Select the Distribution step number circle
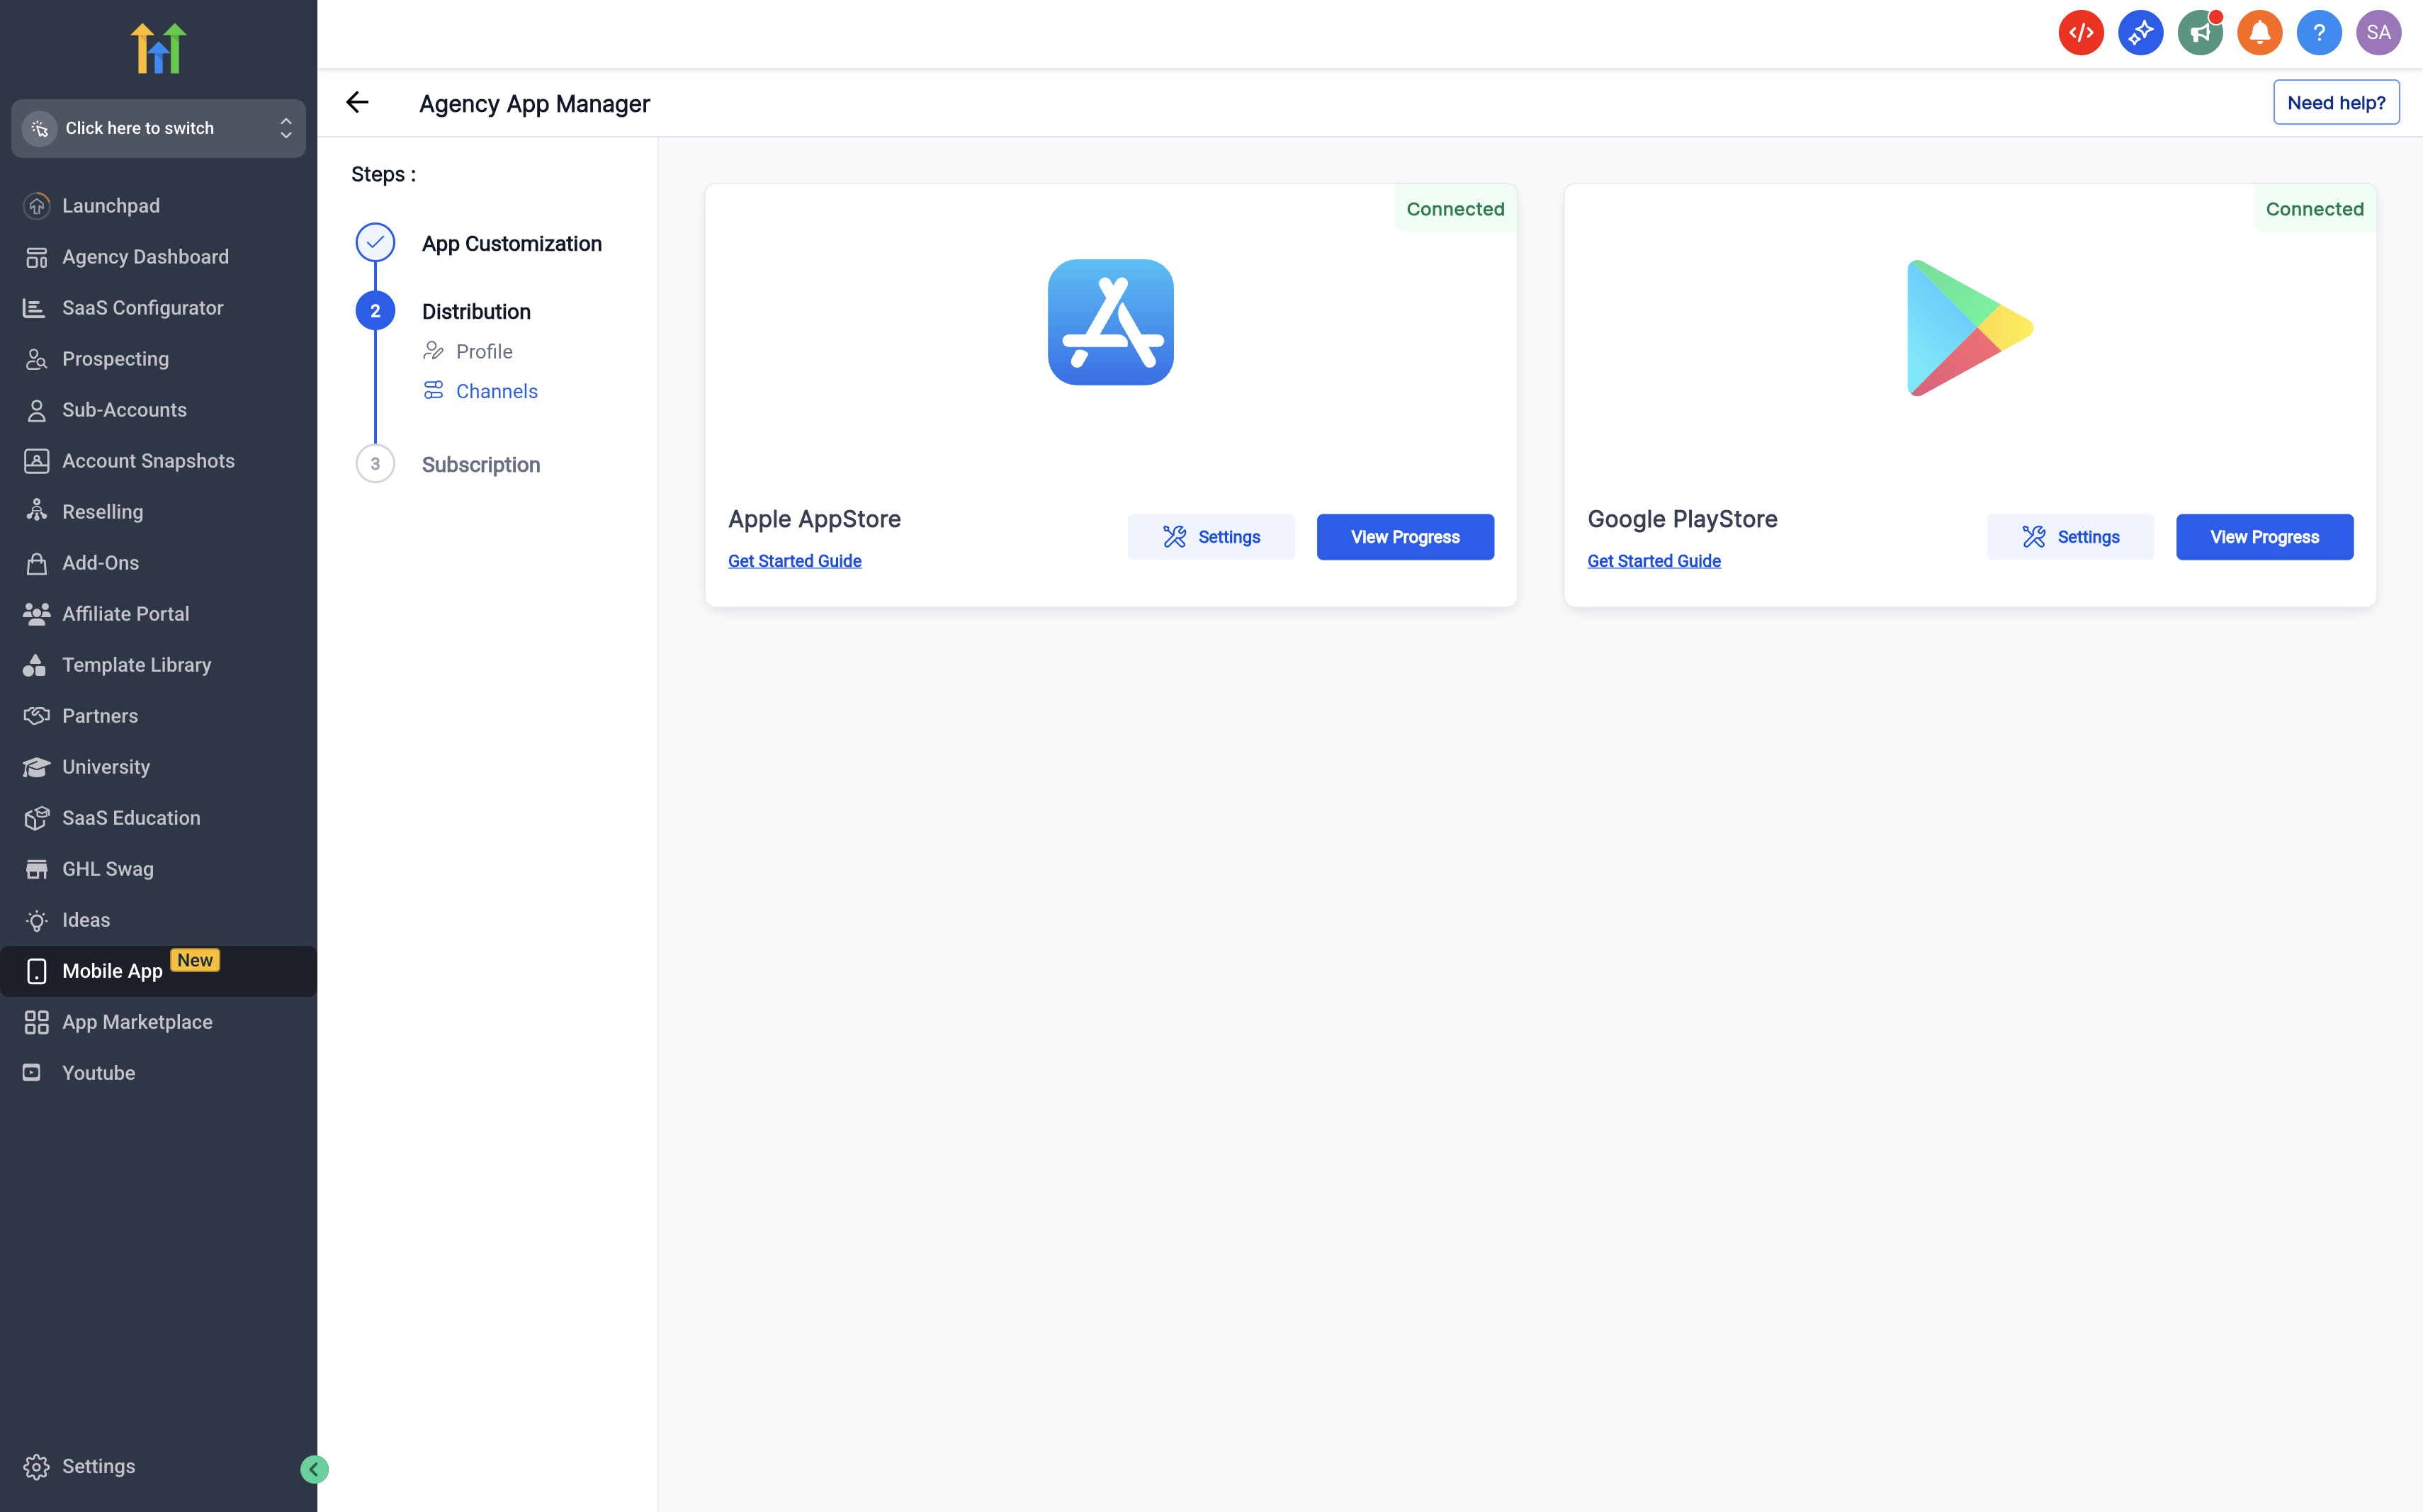The height and width of the screenshot is (1512, 2423). (x=375, y=311)
